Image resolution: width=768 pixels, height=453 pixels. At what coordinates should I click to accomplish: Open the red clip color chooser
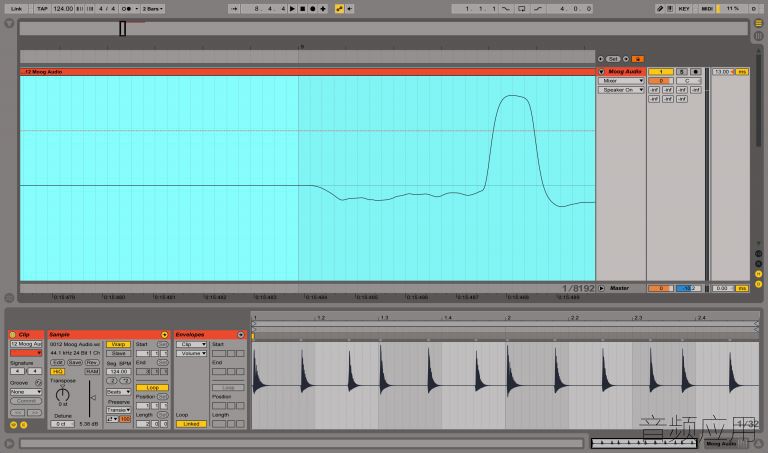click(26, 353)
